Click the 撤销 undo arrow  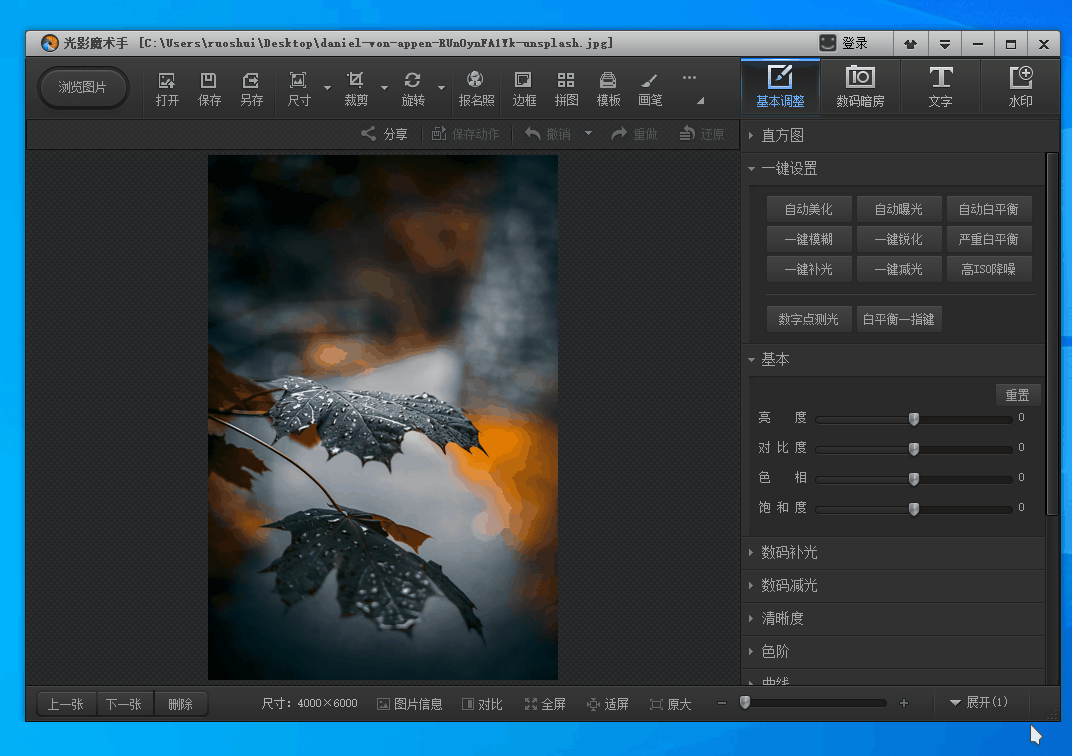point(533,134)
